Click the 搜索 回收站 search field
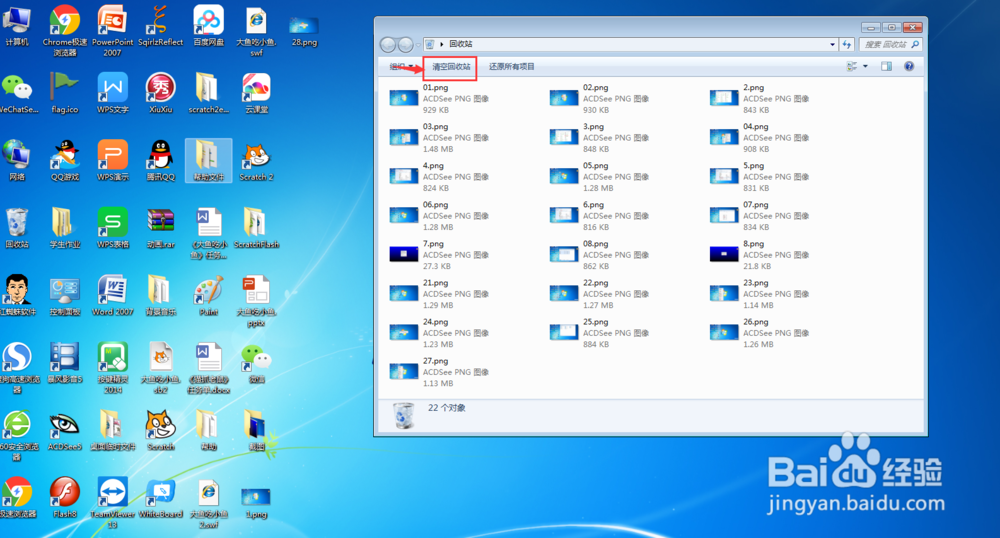Image resolution: width=1000 pixels, height=538 pixels. click(x=890, y=44)
